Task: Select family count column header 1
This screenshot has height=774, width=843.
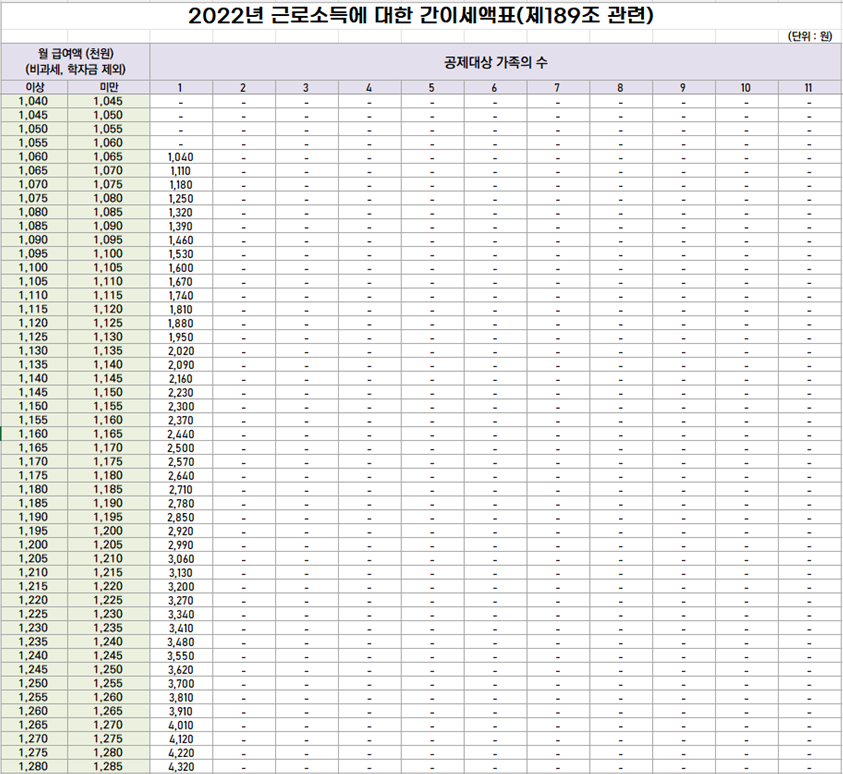Action: 181,88
